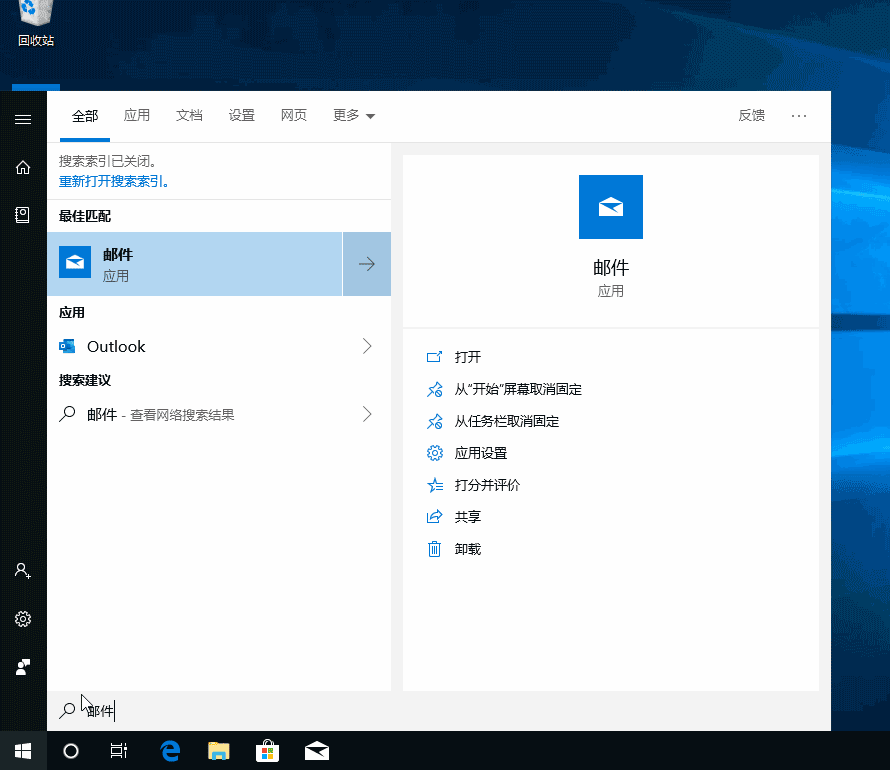Click the uninstall trash icon for Mail
Viewport: 890px width, 770px height.
pos(435,548)
